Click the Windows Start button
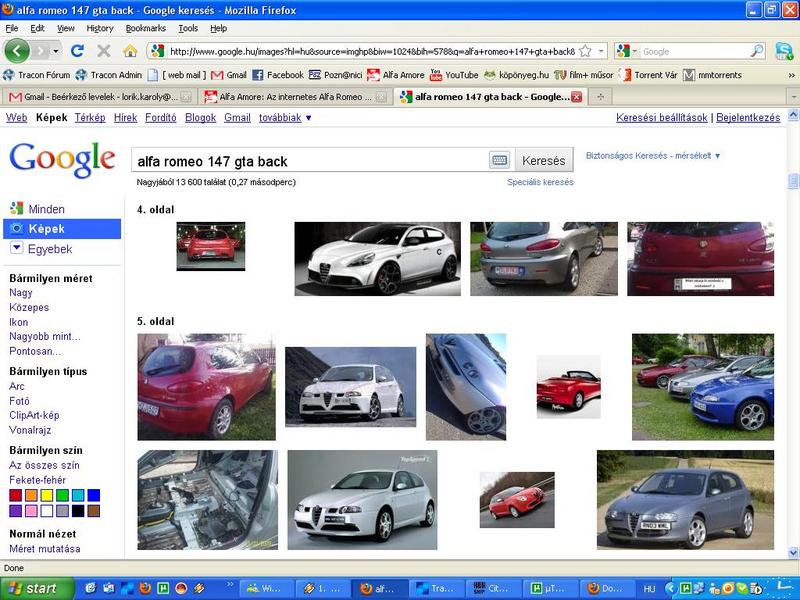 click(37, 588)
